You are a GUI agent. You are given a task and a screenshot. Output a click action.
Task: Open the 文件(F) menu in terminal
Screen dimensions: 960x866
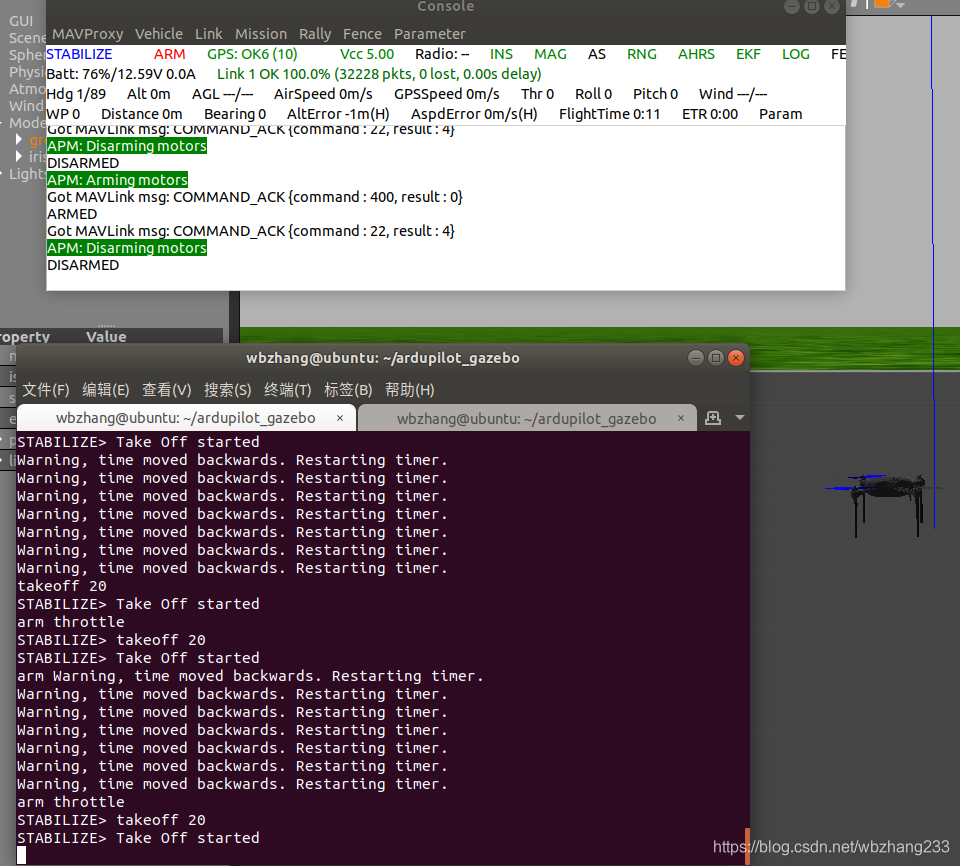(x=46, y=390)
